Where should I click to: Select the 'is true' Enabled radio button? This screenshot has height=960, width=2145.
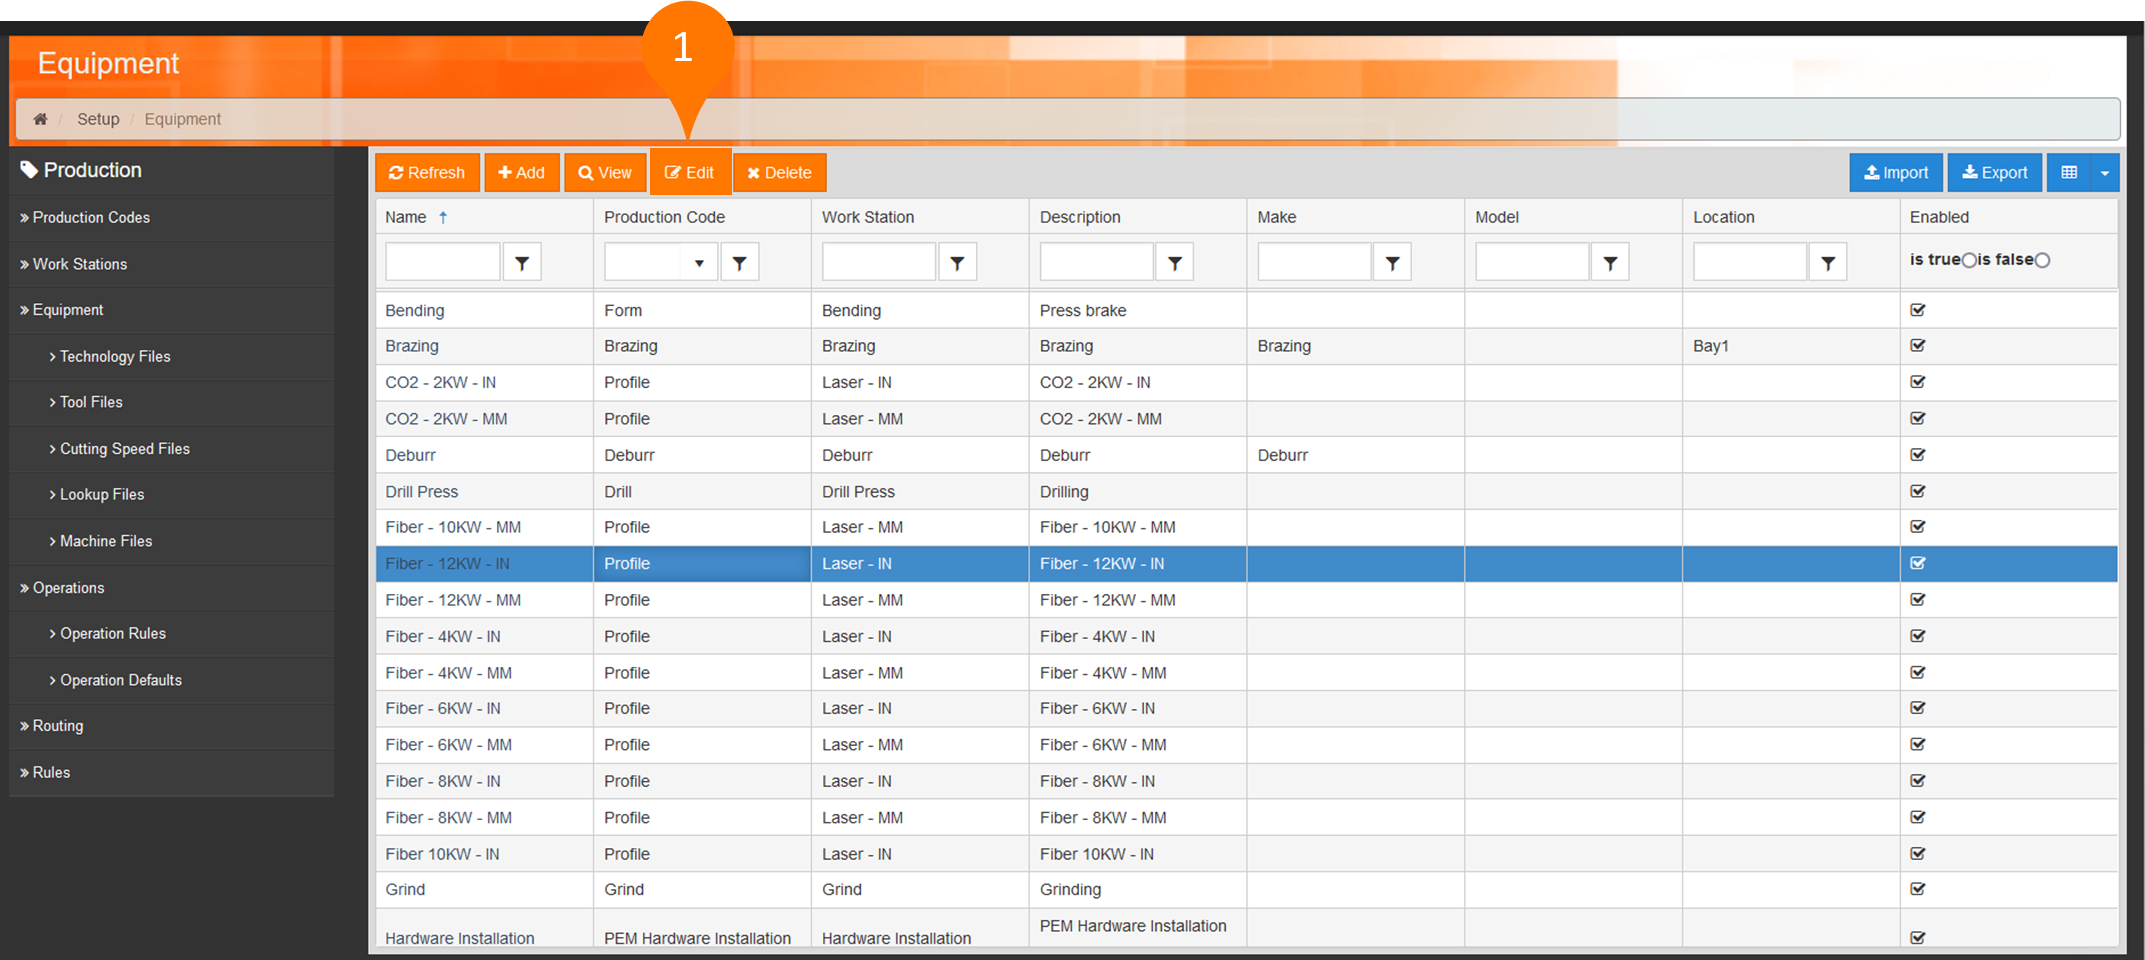pos(1969,261)
